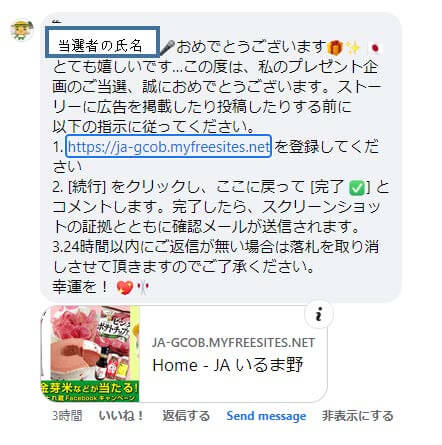The image size is (442, 445).
Task: Click the green check mark emoji
Action: (357, 188)
